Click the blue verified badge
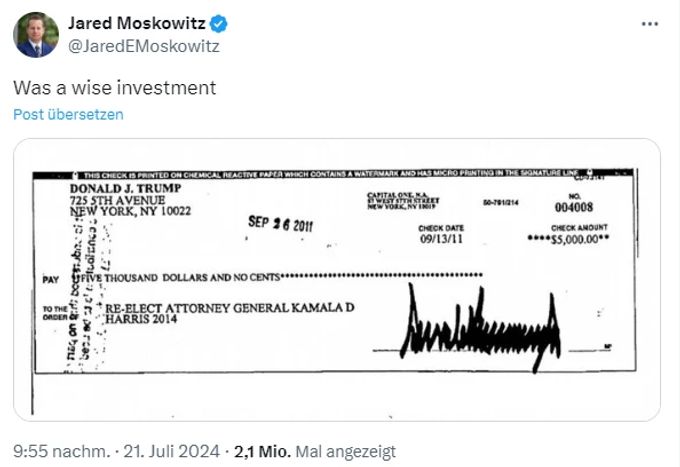 219,24
